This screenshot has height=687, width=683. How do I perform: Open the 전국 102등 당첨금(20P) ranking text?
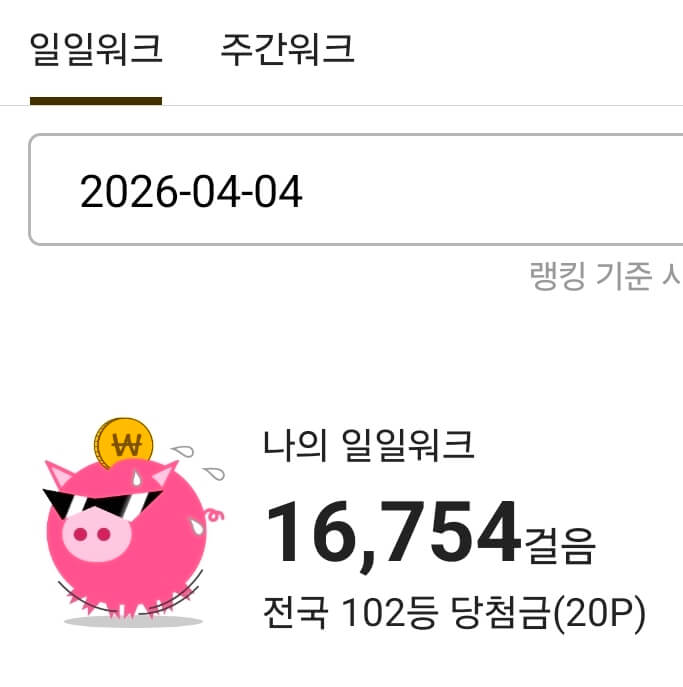[x=454, y=612]
